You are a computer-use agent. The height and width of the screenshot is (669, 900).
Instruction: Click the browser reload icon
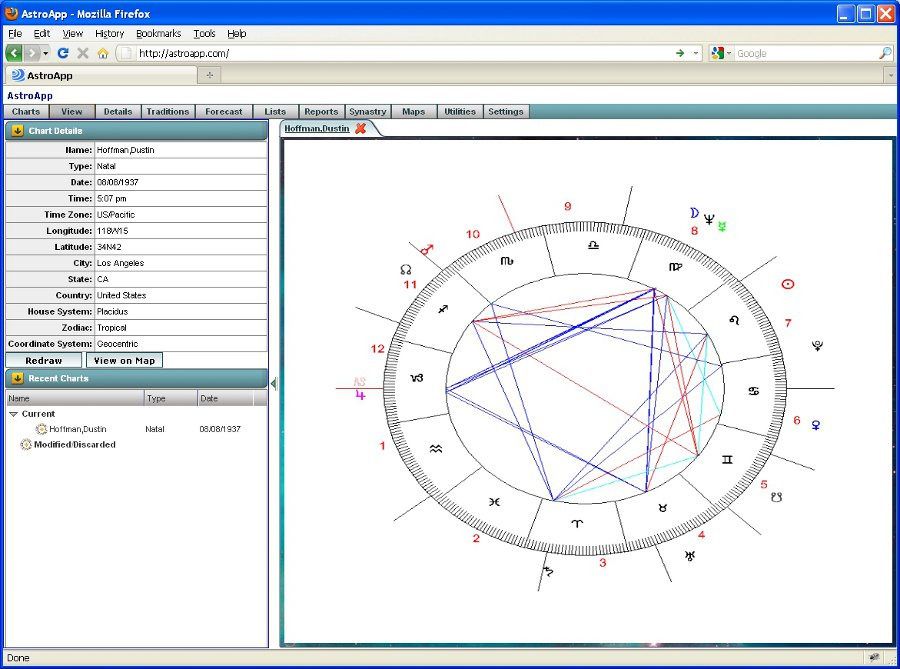point(63,53)
